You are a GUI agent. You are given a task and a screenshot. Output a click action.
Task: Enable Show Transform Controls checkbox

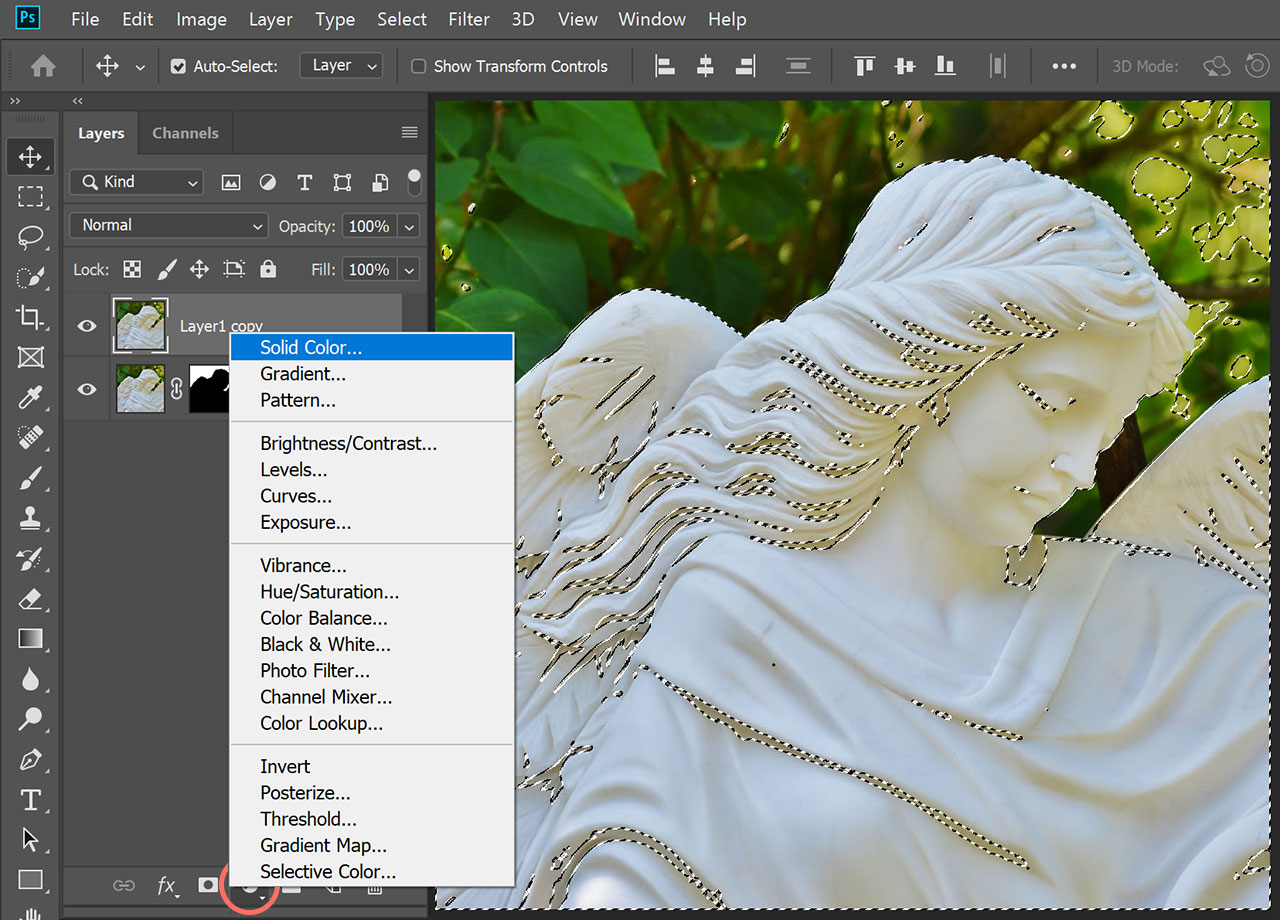(418, 66)
